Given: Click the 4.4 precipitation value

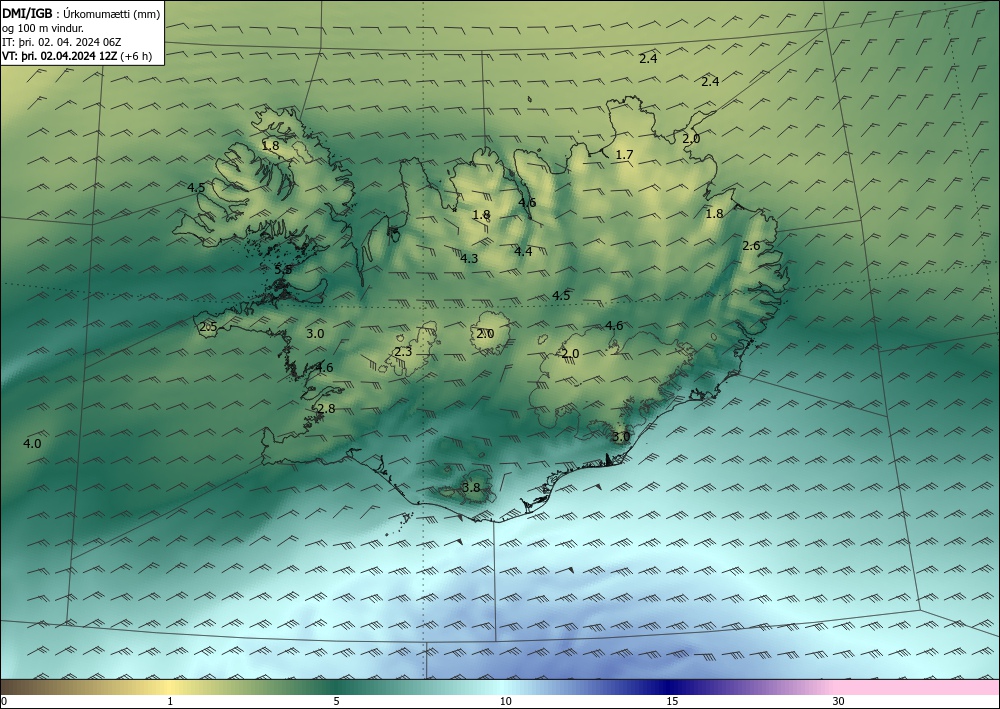Looking at the screenshot, I should coord(523,251).
